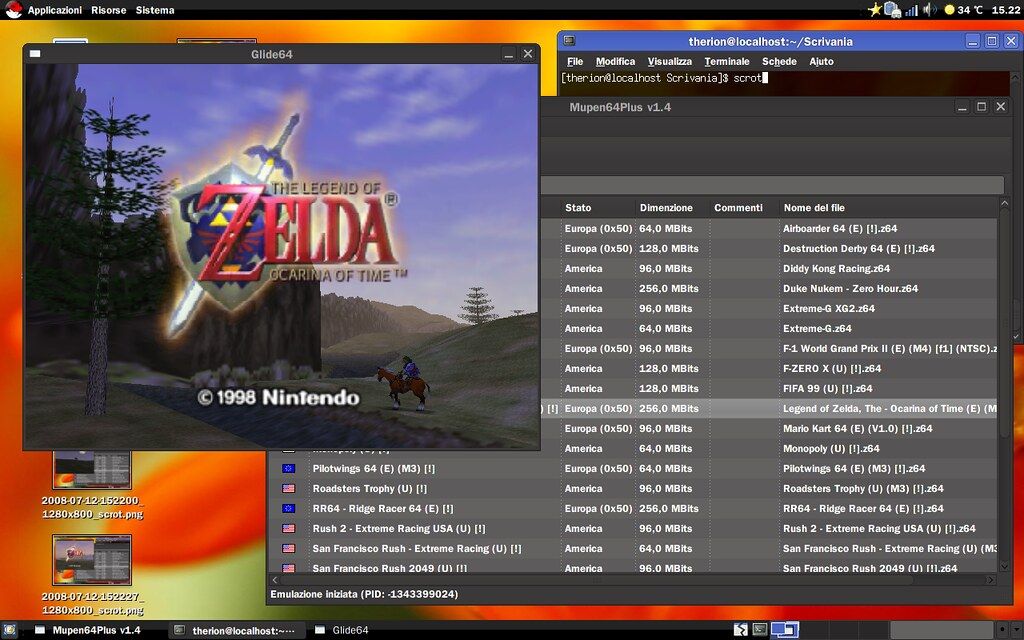
Task: Open 2008-07-12-152227 scrot.png desktop thumbnail
Action: coord(92,575)
